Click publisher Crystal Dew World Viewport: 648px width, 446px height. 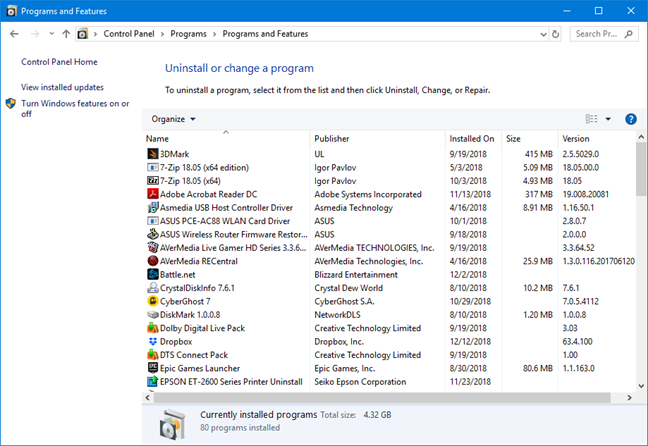click(x=348, y=288)
